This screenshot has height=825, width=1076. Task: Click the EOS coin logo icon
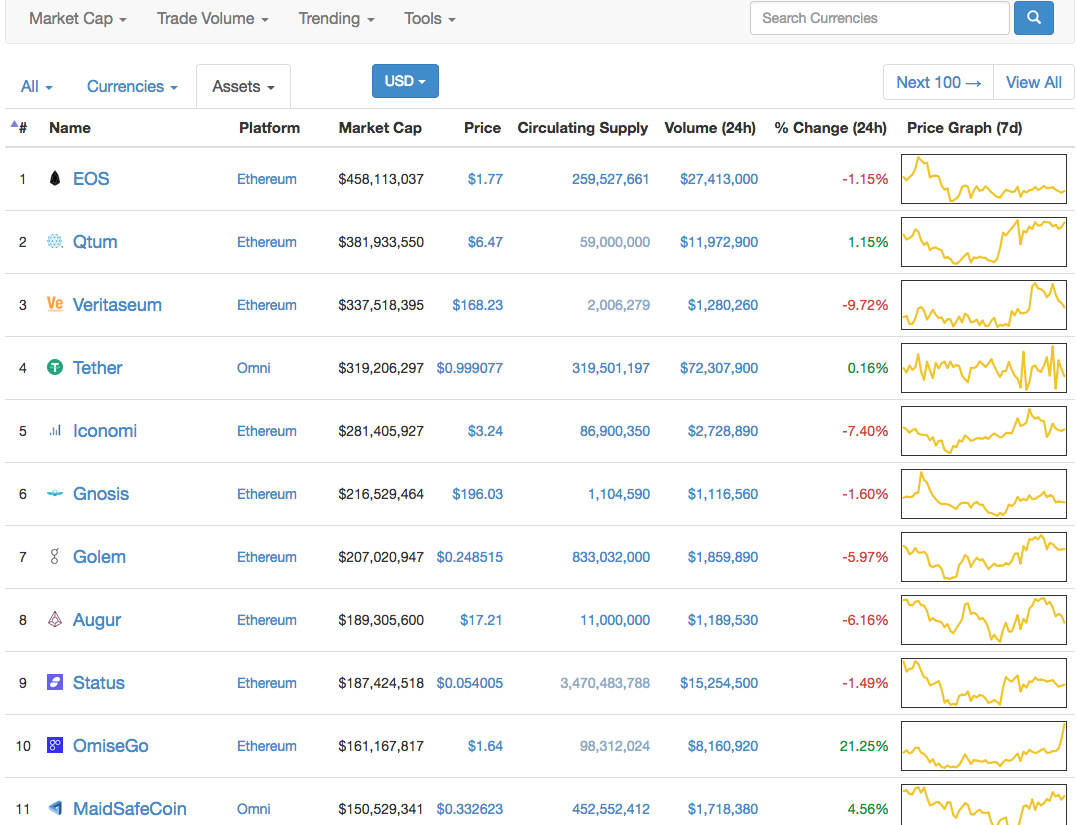[55, 179]
